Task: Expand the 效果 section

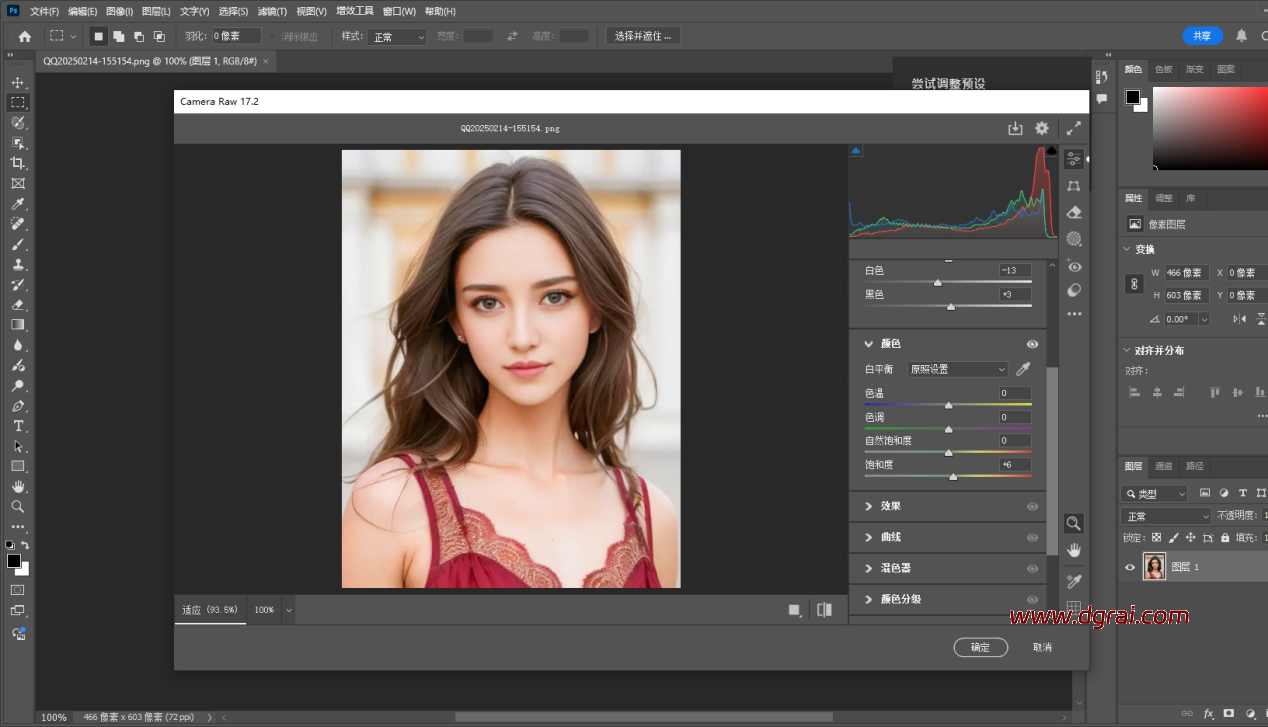Action: click(x=868, y=506)
